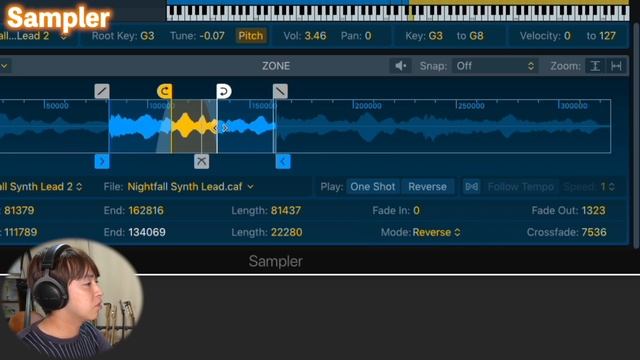Viewport: 640px width, 360px height.
Task: Click the vertical zoom icon
Action: click(595, 66)
